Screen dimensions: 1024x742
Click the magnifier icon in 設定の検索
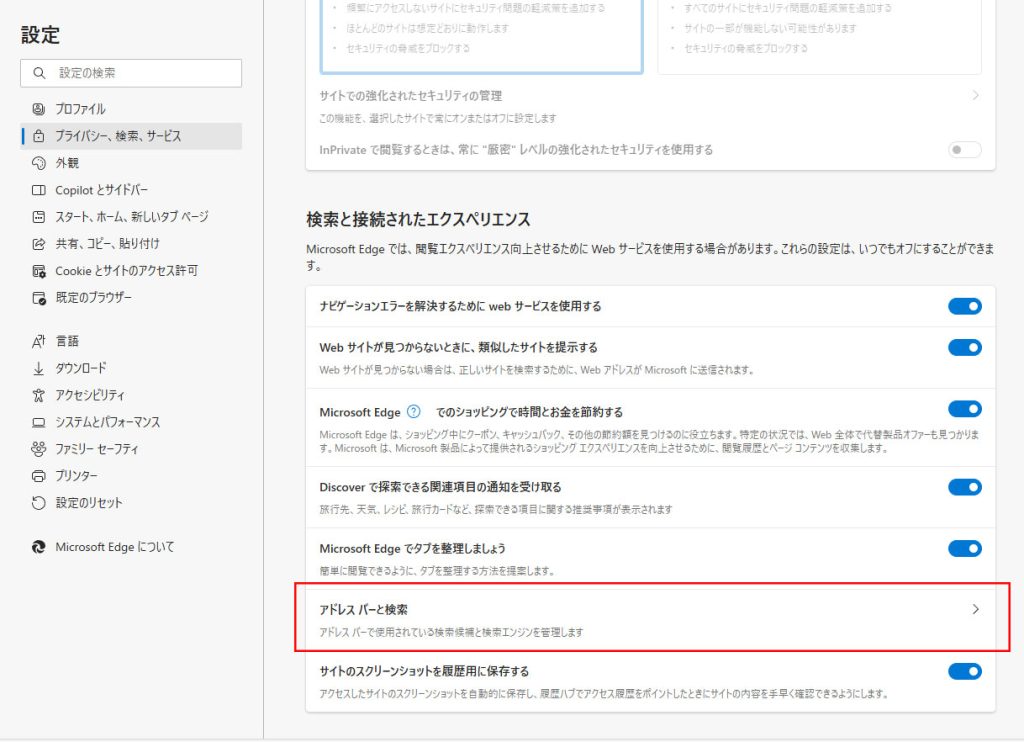pyautogui.click(x=39, y=73)
